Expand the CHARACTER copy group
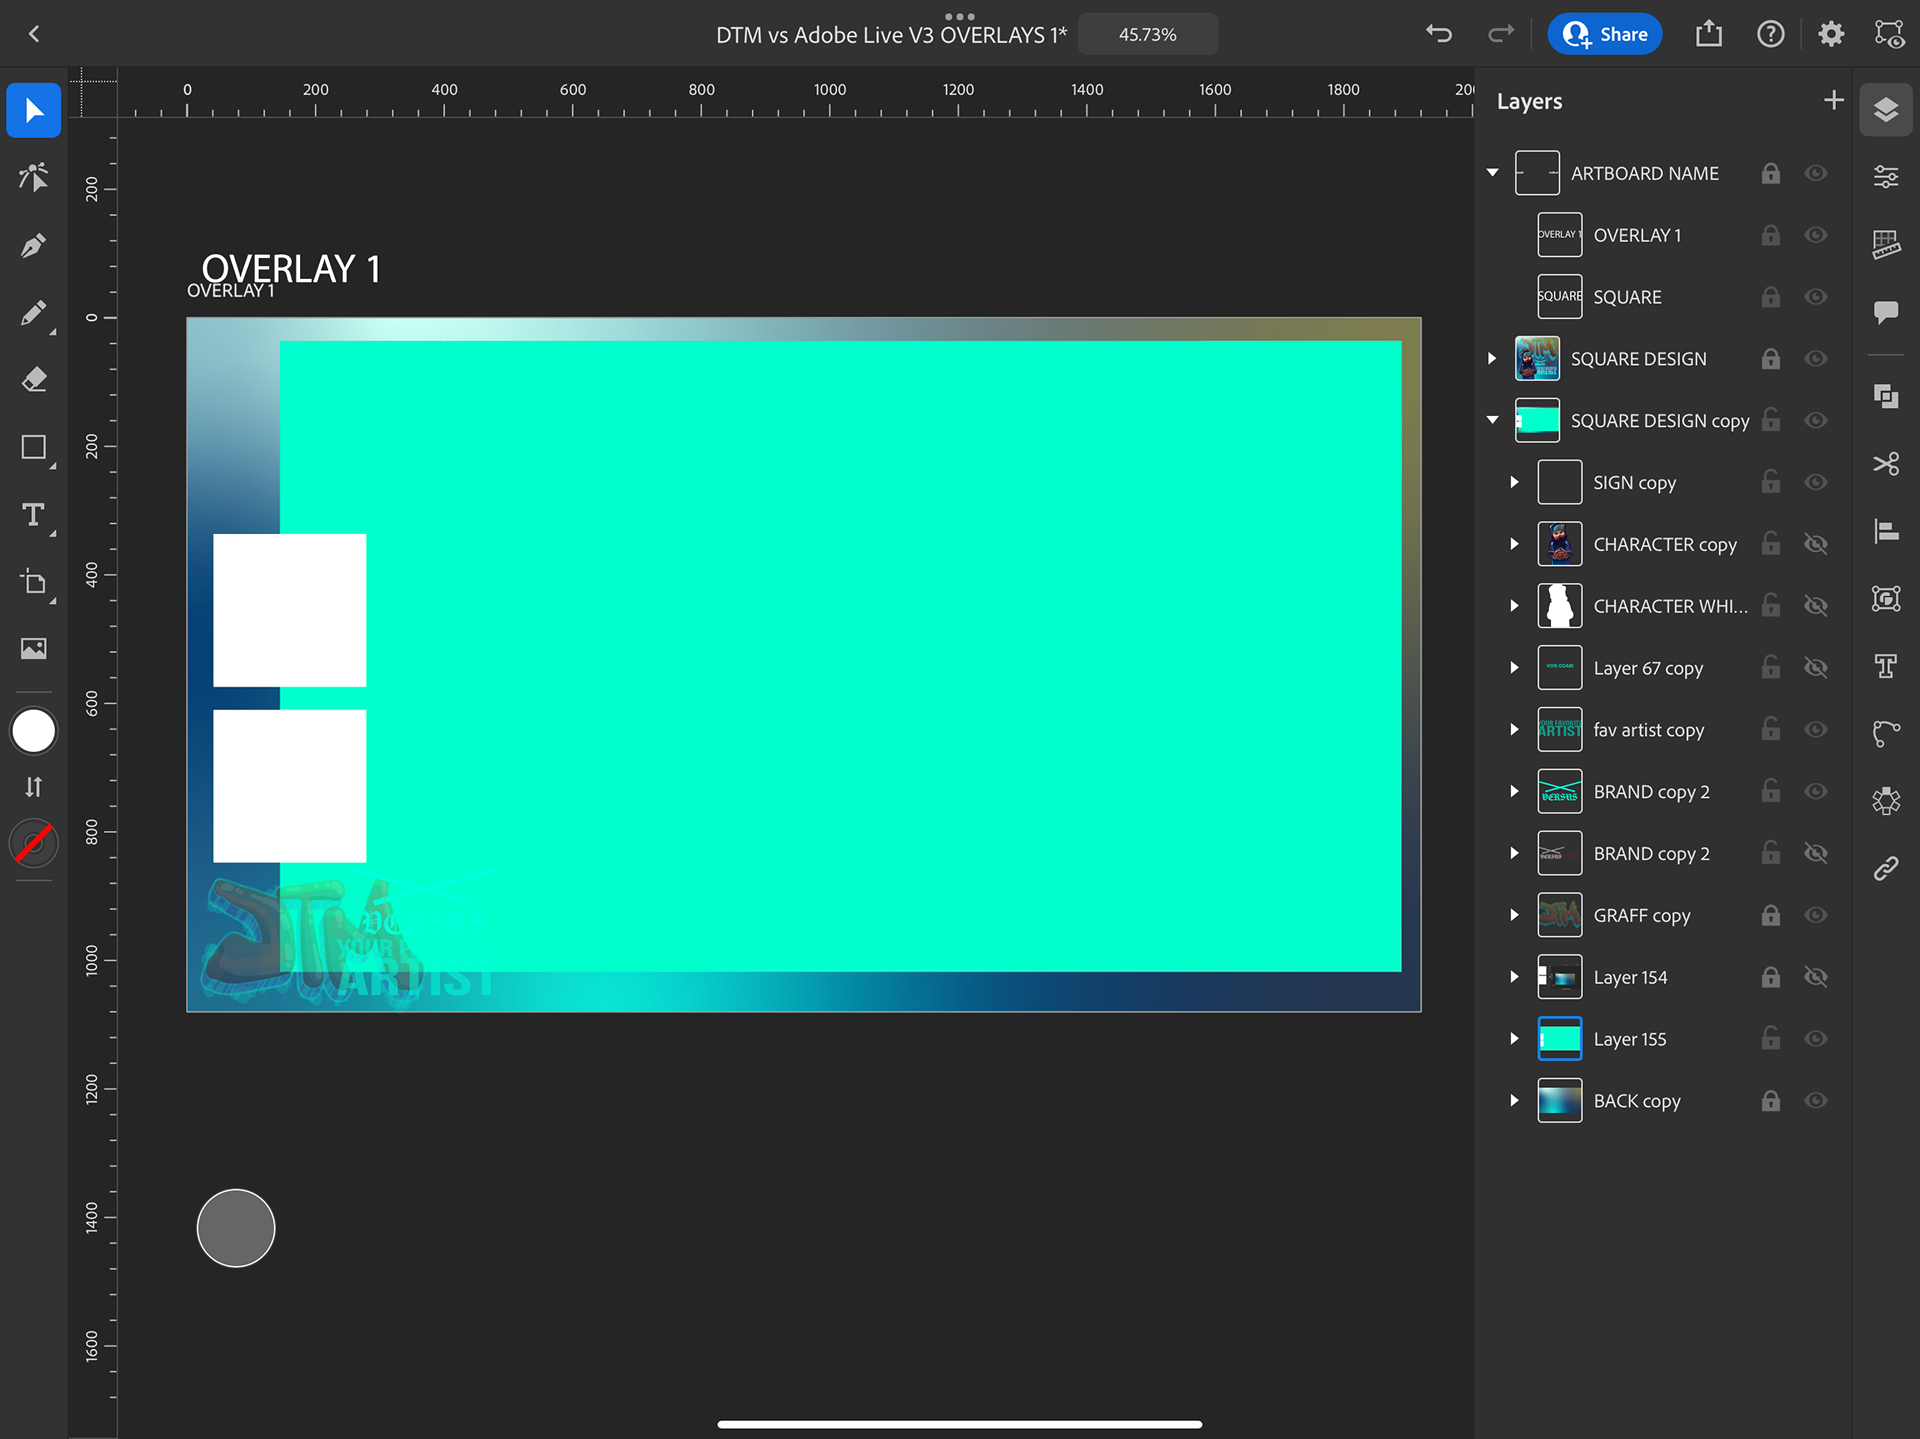Screen dimensions: 1920x1439 pyautogui.click(x=1515, y=544)
